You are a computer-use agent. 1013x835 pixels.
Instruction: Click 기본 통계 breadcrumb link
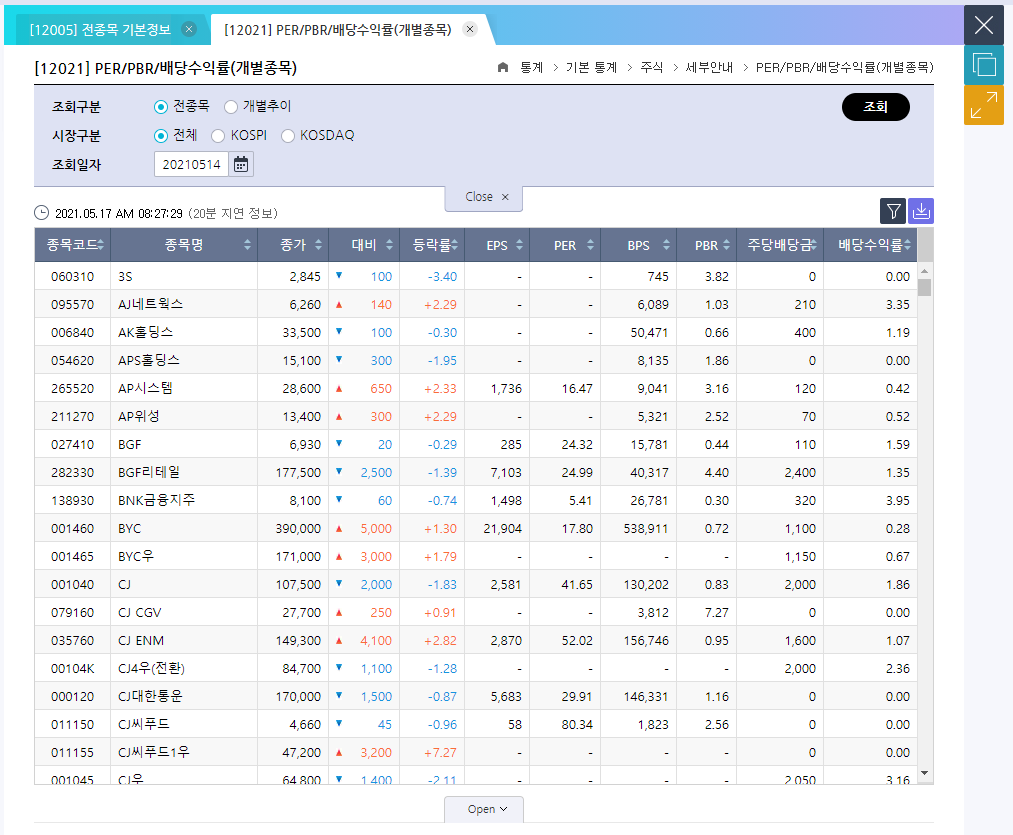pos(591,67)
